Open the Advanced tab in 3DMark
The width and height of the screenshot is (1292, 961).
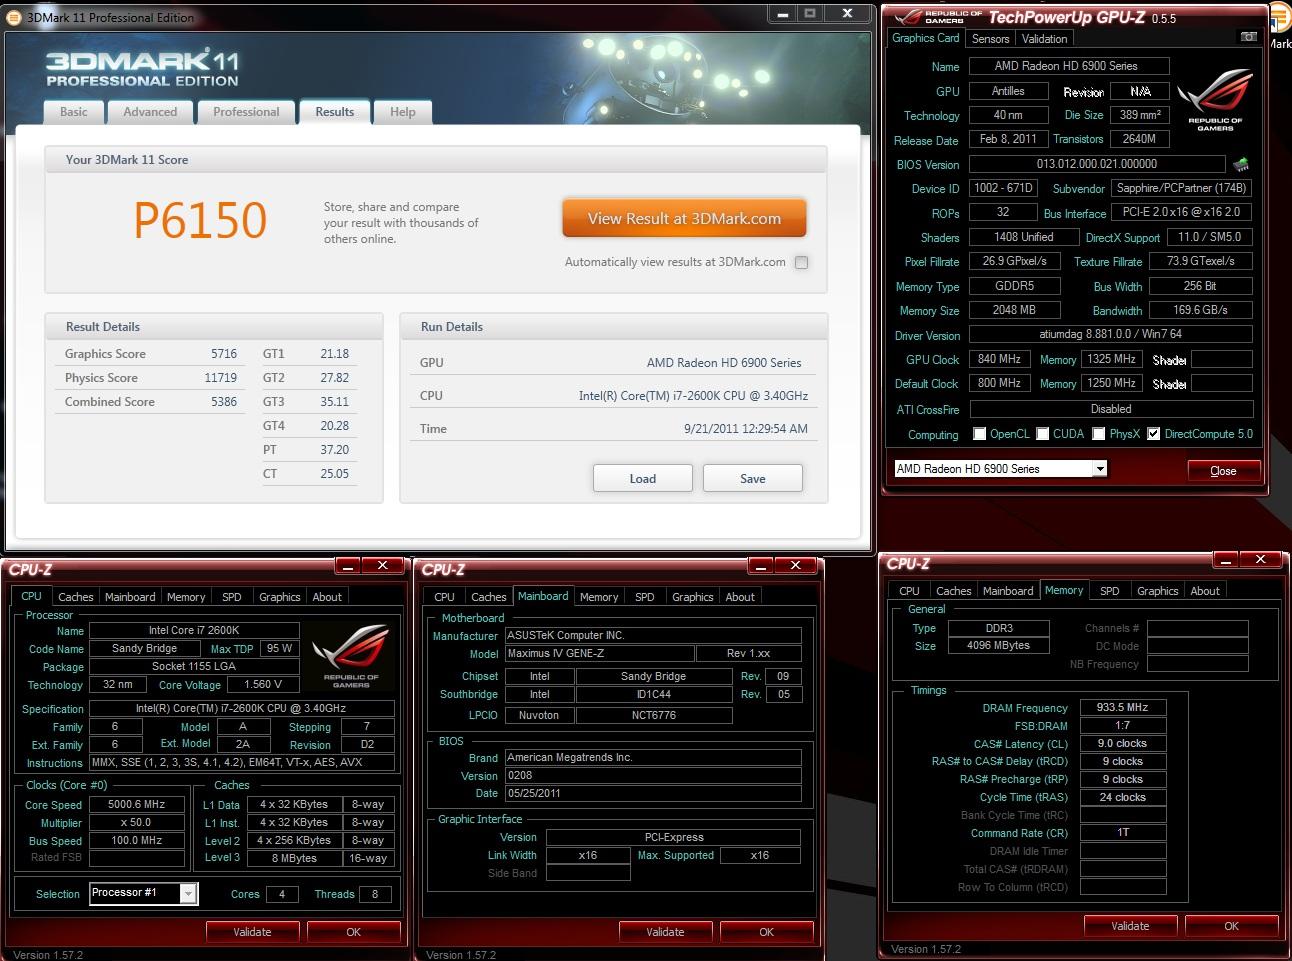(x=150, y=112)
